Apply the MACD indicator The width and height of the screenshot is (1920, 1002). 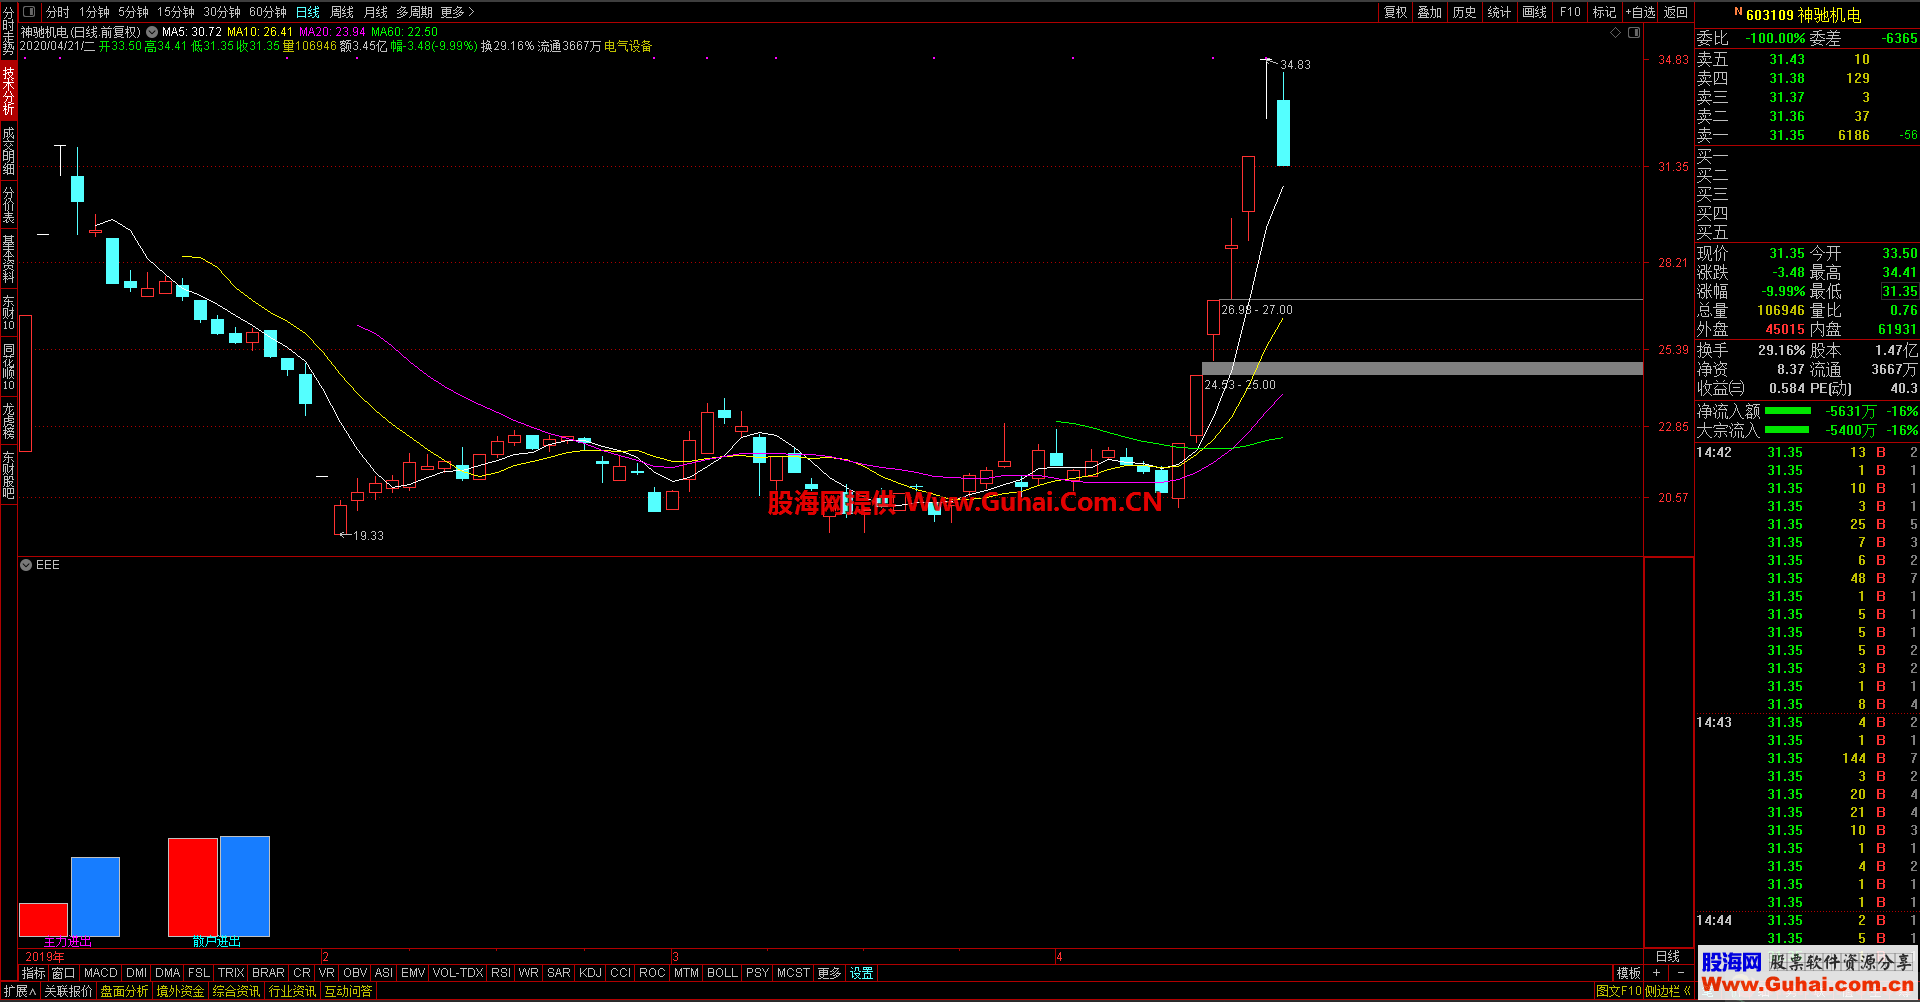(x=101, y=973)
